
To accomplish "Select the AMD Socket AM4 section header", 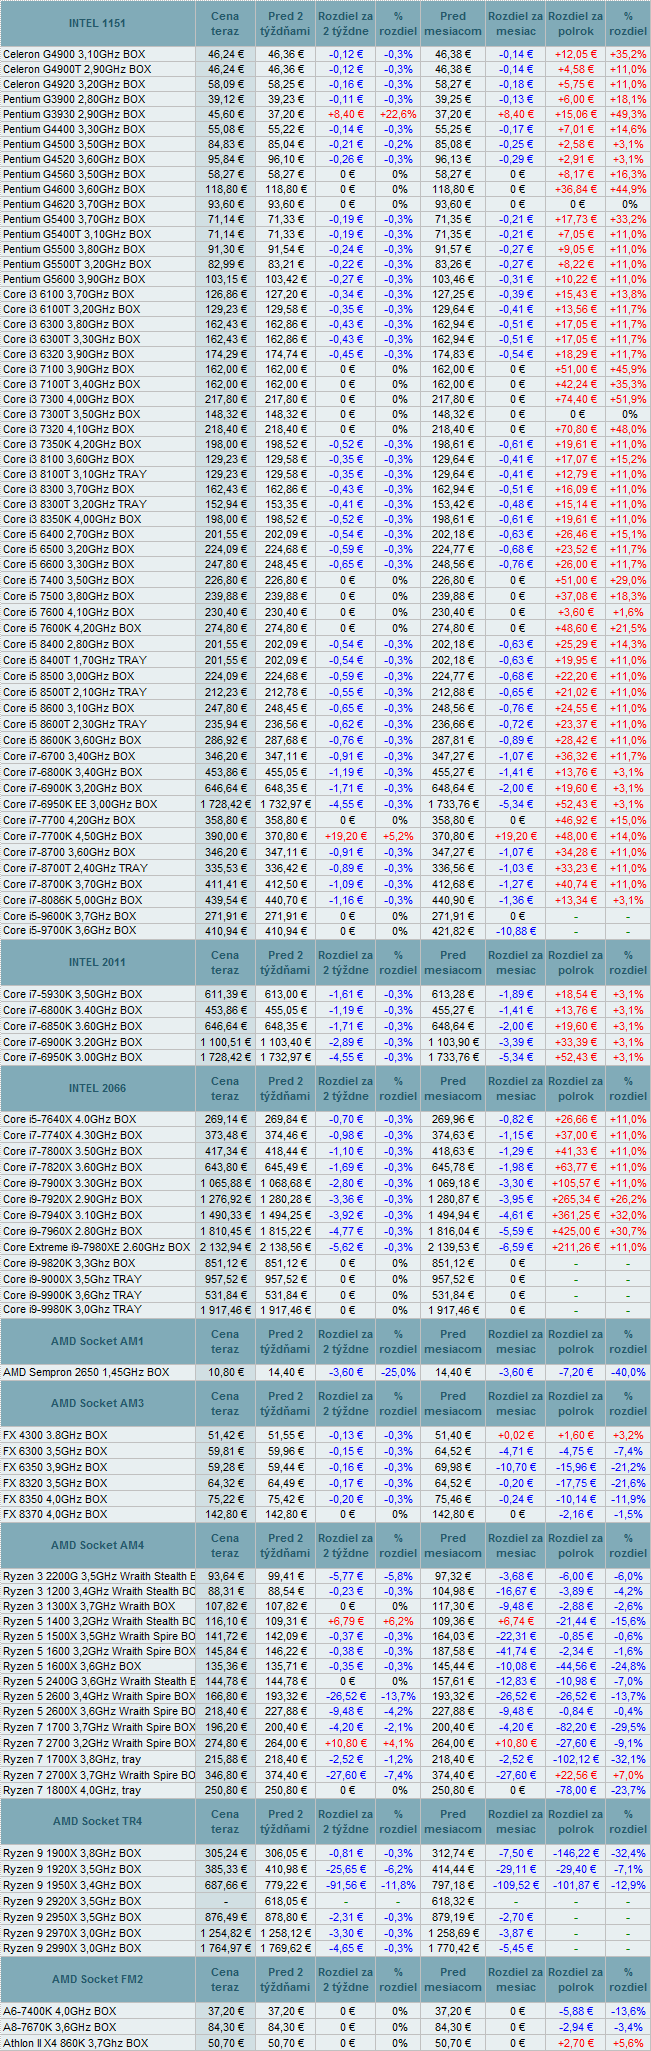I will 97,1545.
